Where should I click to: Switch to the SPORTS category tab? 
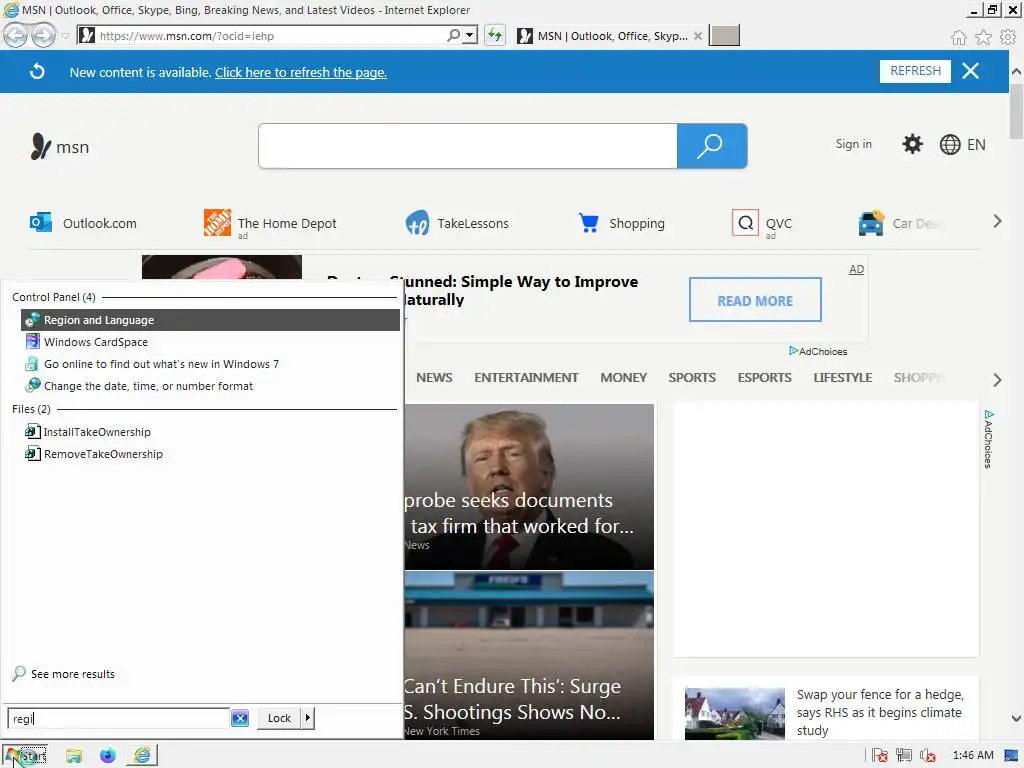(x=692, y=377)
